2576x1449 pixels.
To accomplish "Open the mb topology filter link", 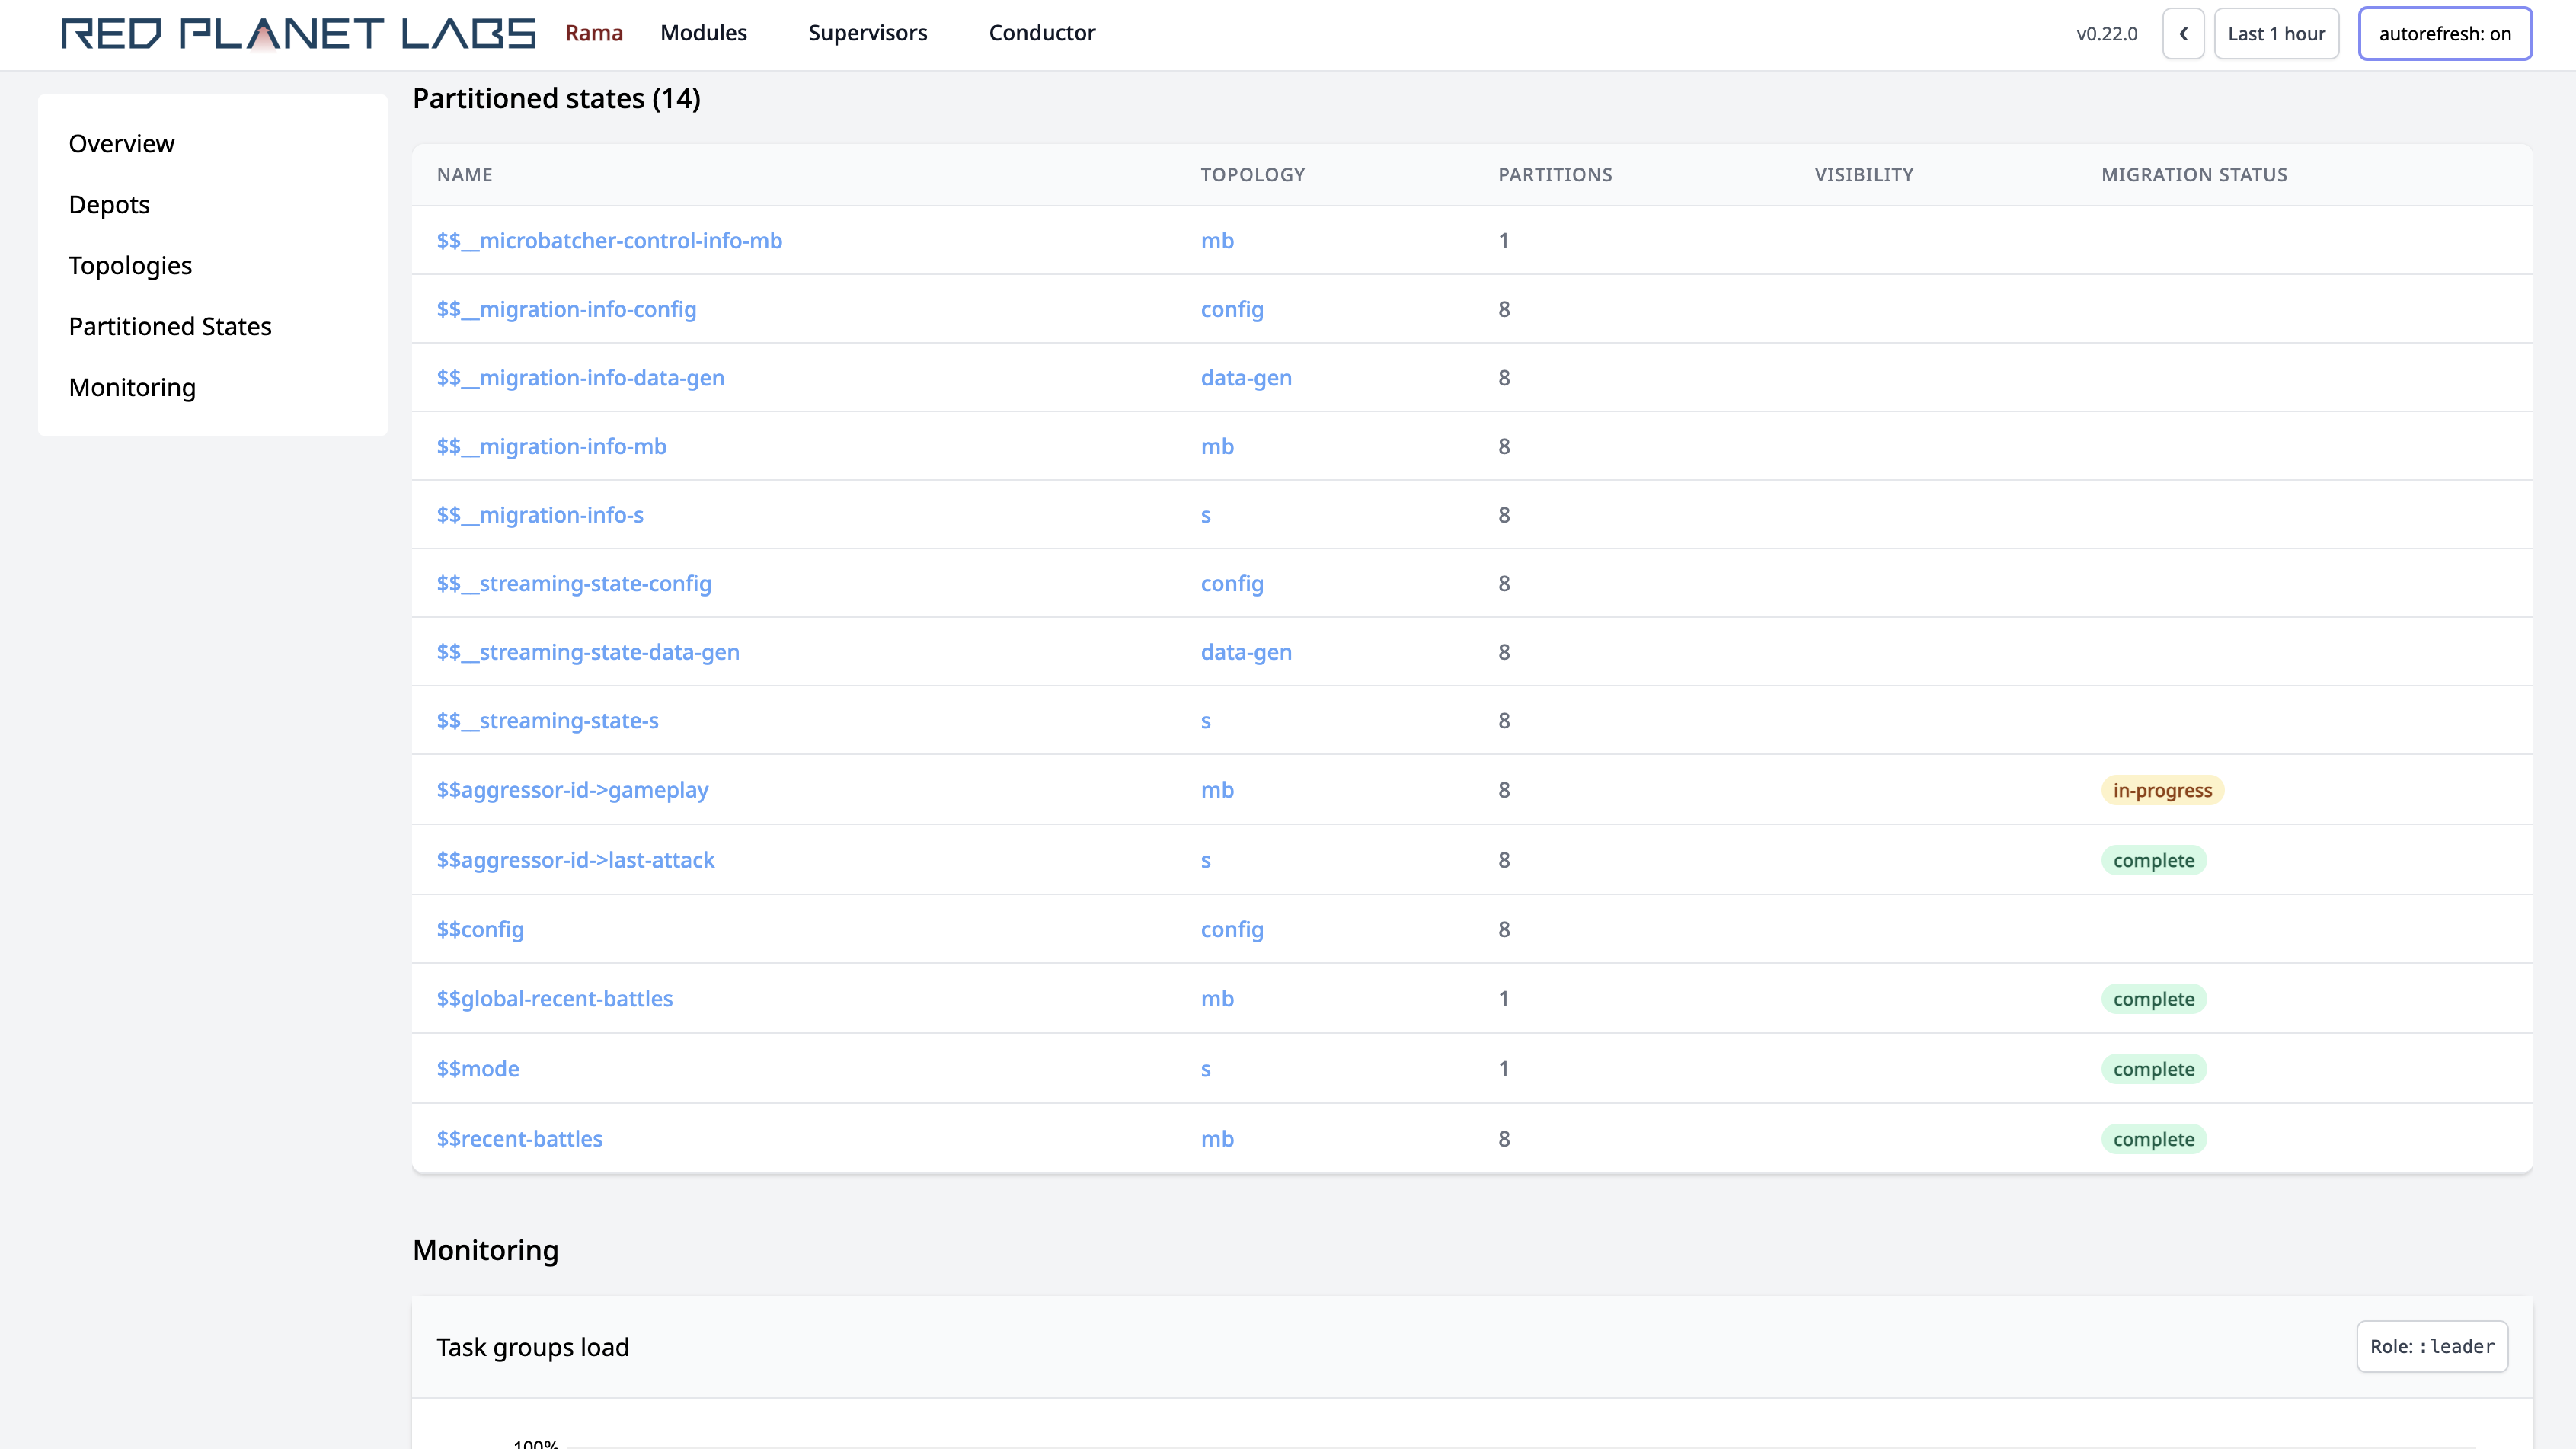I will (1217, 241).
